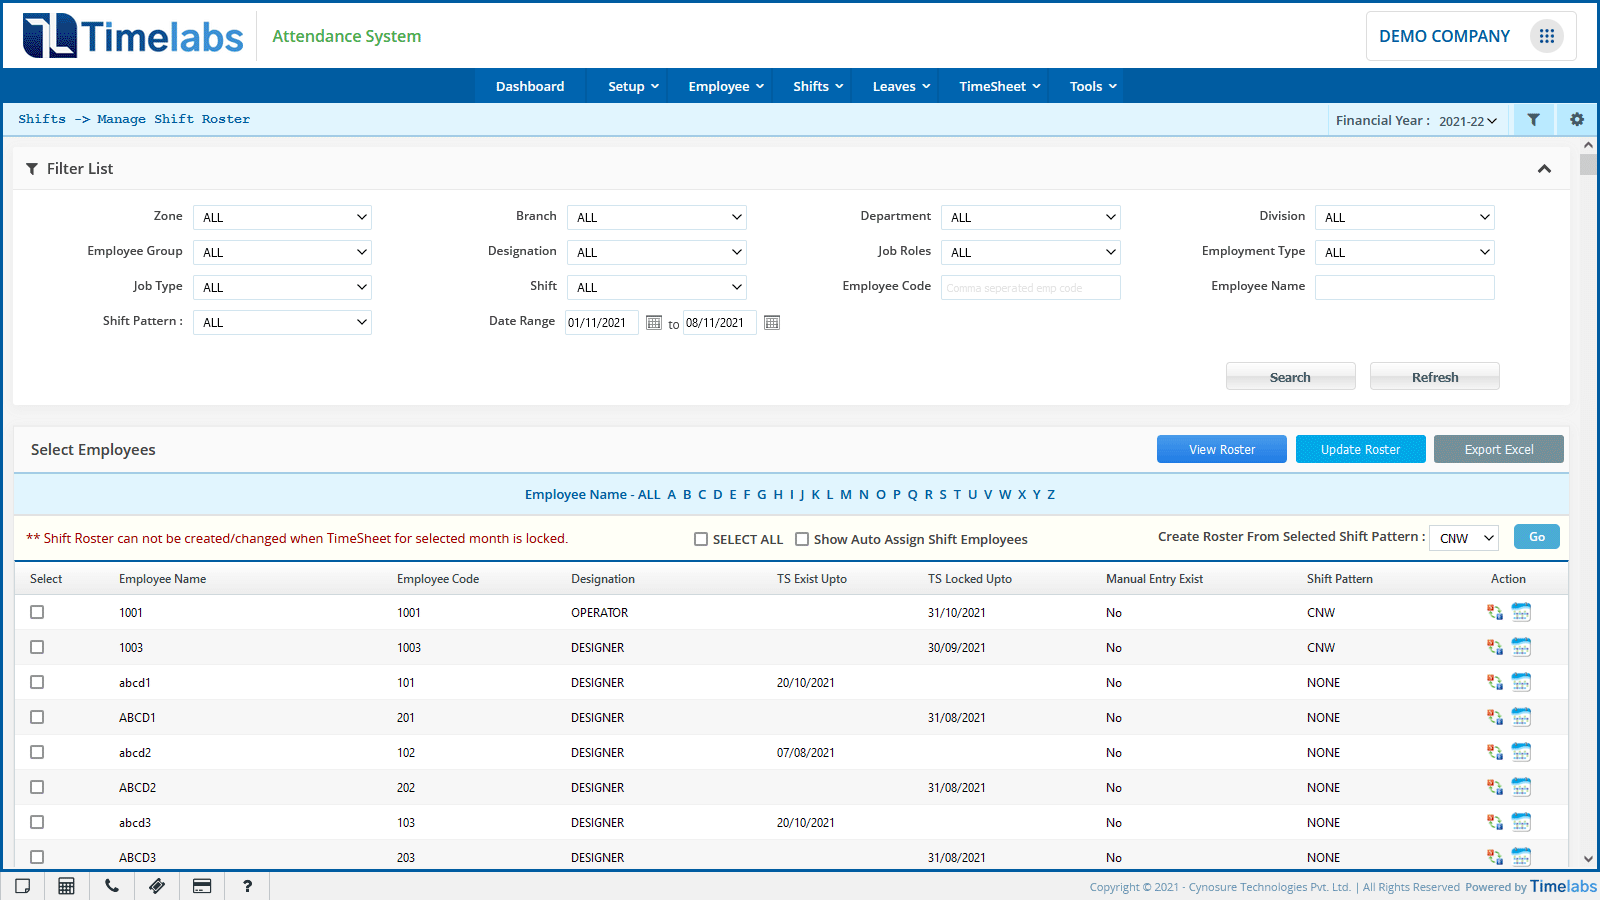The image size is (1600, 900).
Task: Open the Financial Year 2021-22 dropdown
Action: (1468, 121)
